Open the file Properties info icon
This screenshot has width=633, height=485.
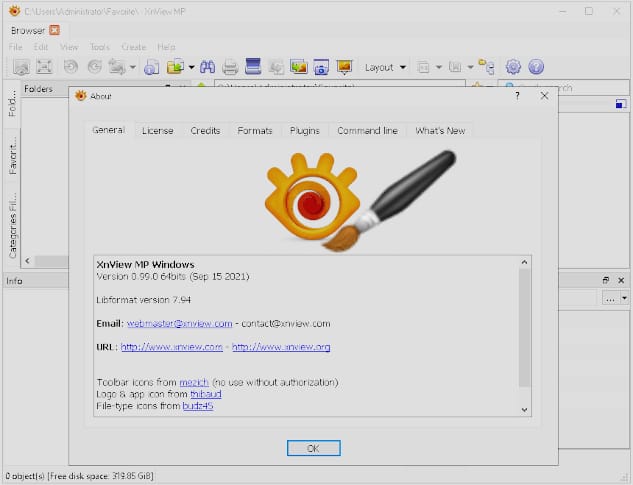pos(152,67)
